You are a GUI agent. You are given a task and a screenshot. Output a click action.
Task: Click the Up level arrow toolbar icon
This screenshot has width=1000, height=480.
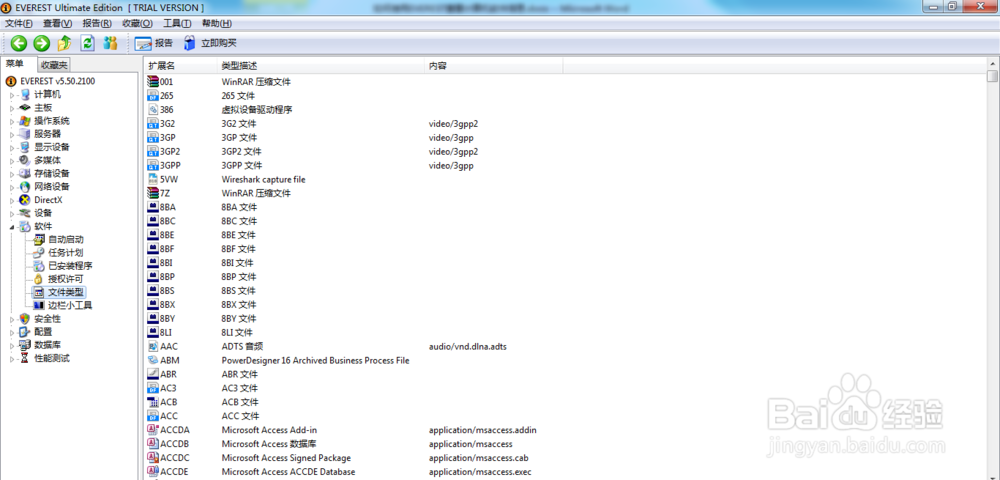64,43
